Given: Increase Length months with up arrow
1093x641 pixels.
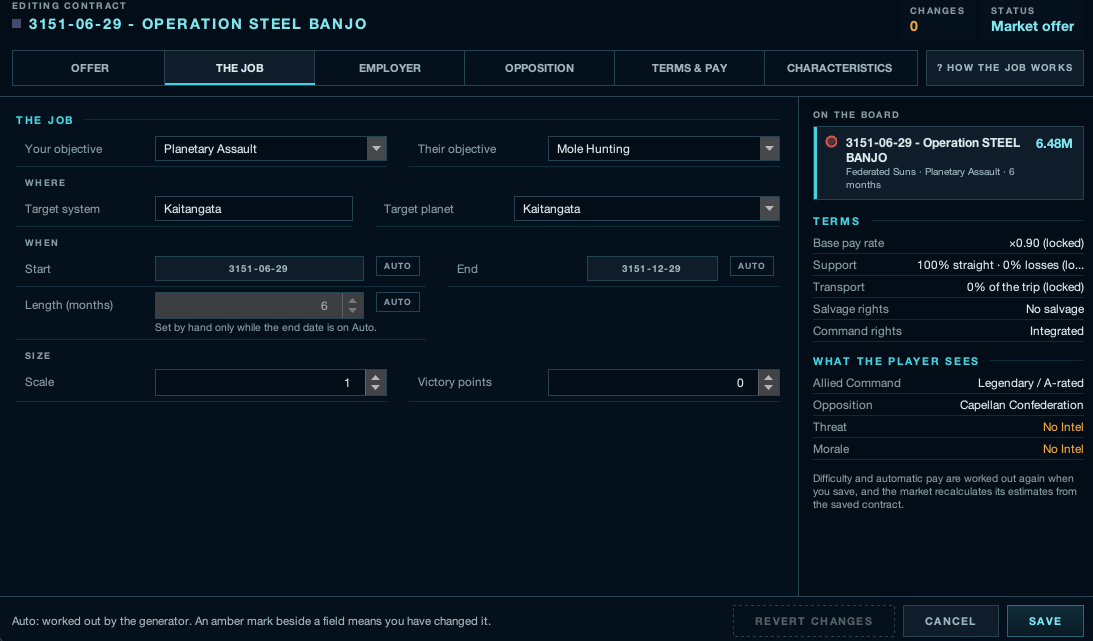Looking at the screenshot, I should pos(353,300).
